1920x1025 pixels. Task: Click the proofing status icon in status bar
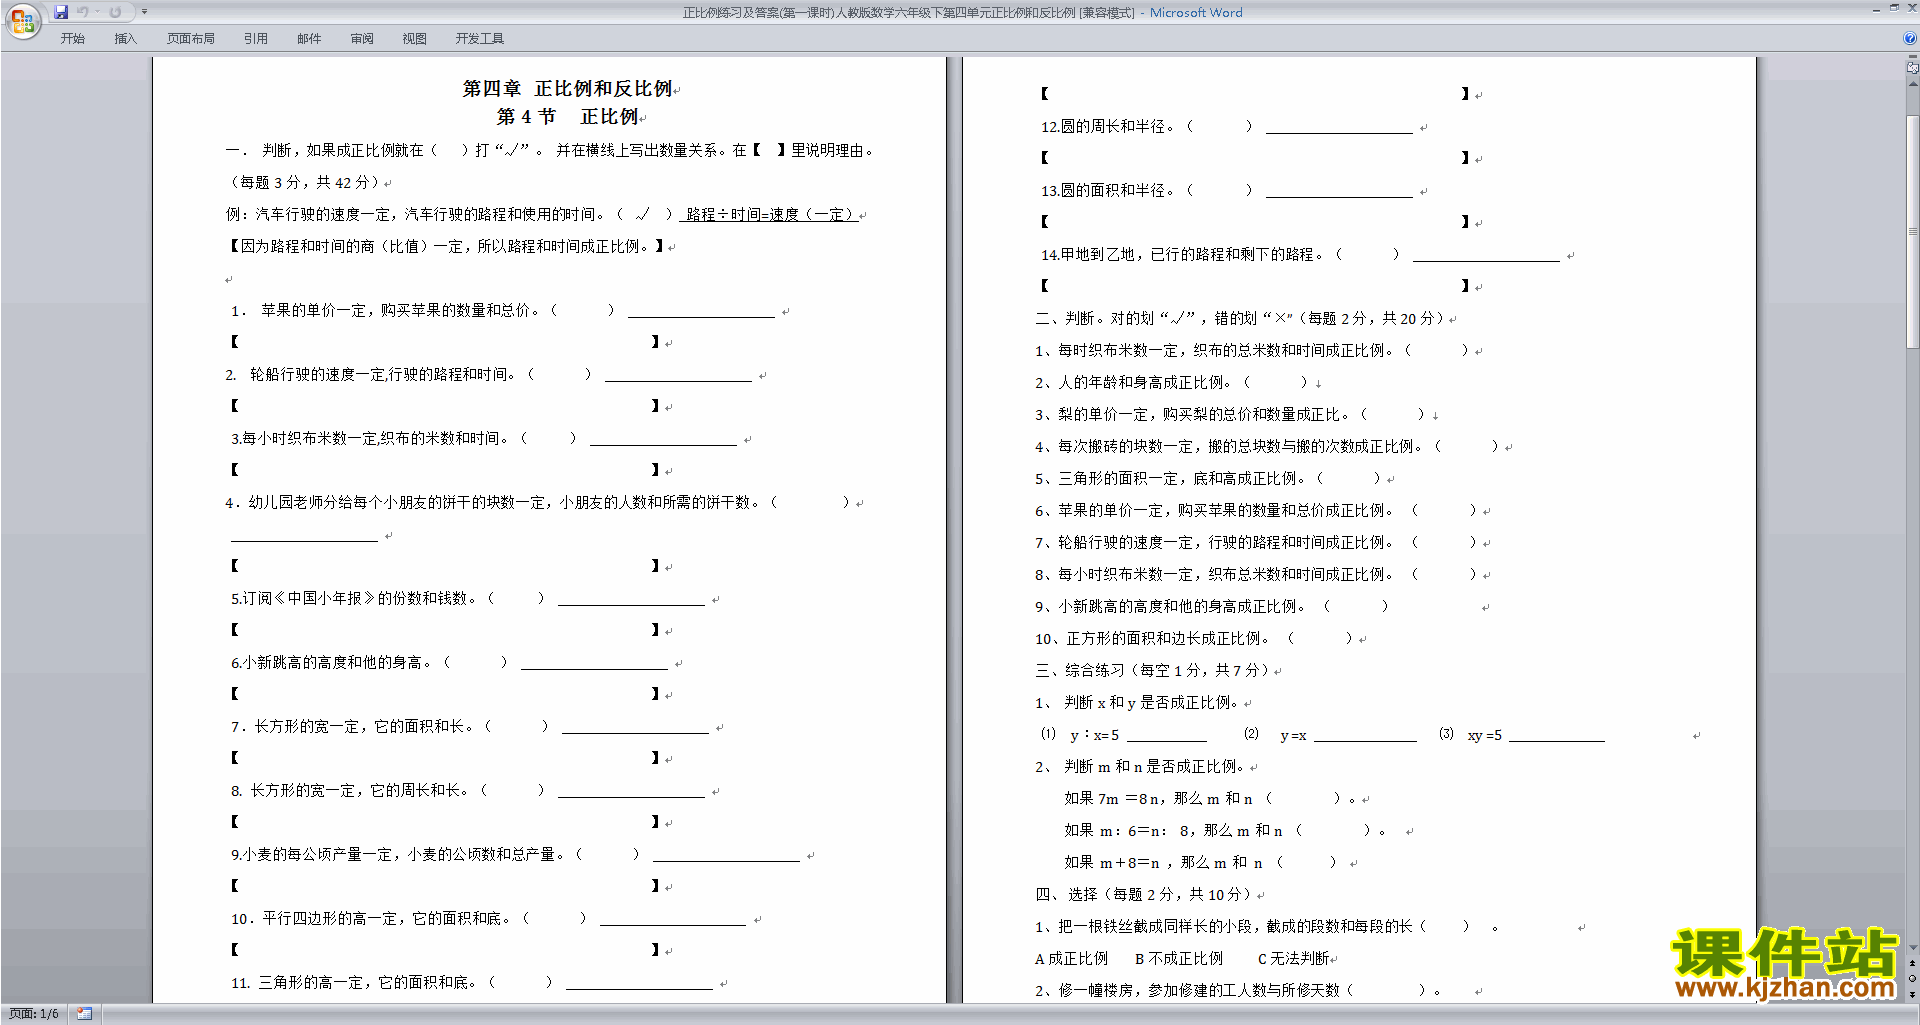(x=84, y=1014)
